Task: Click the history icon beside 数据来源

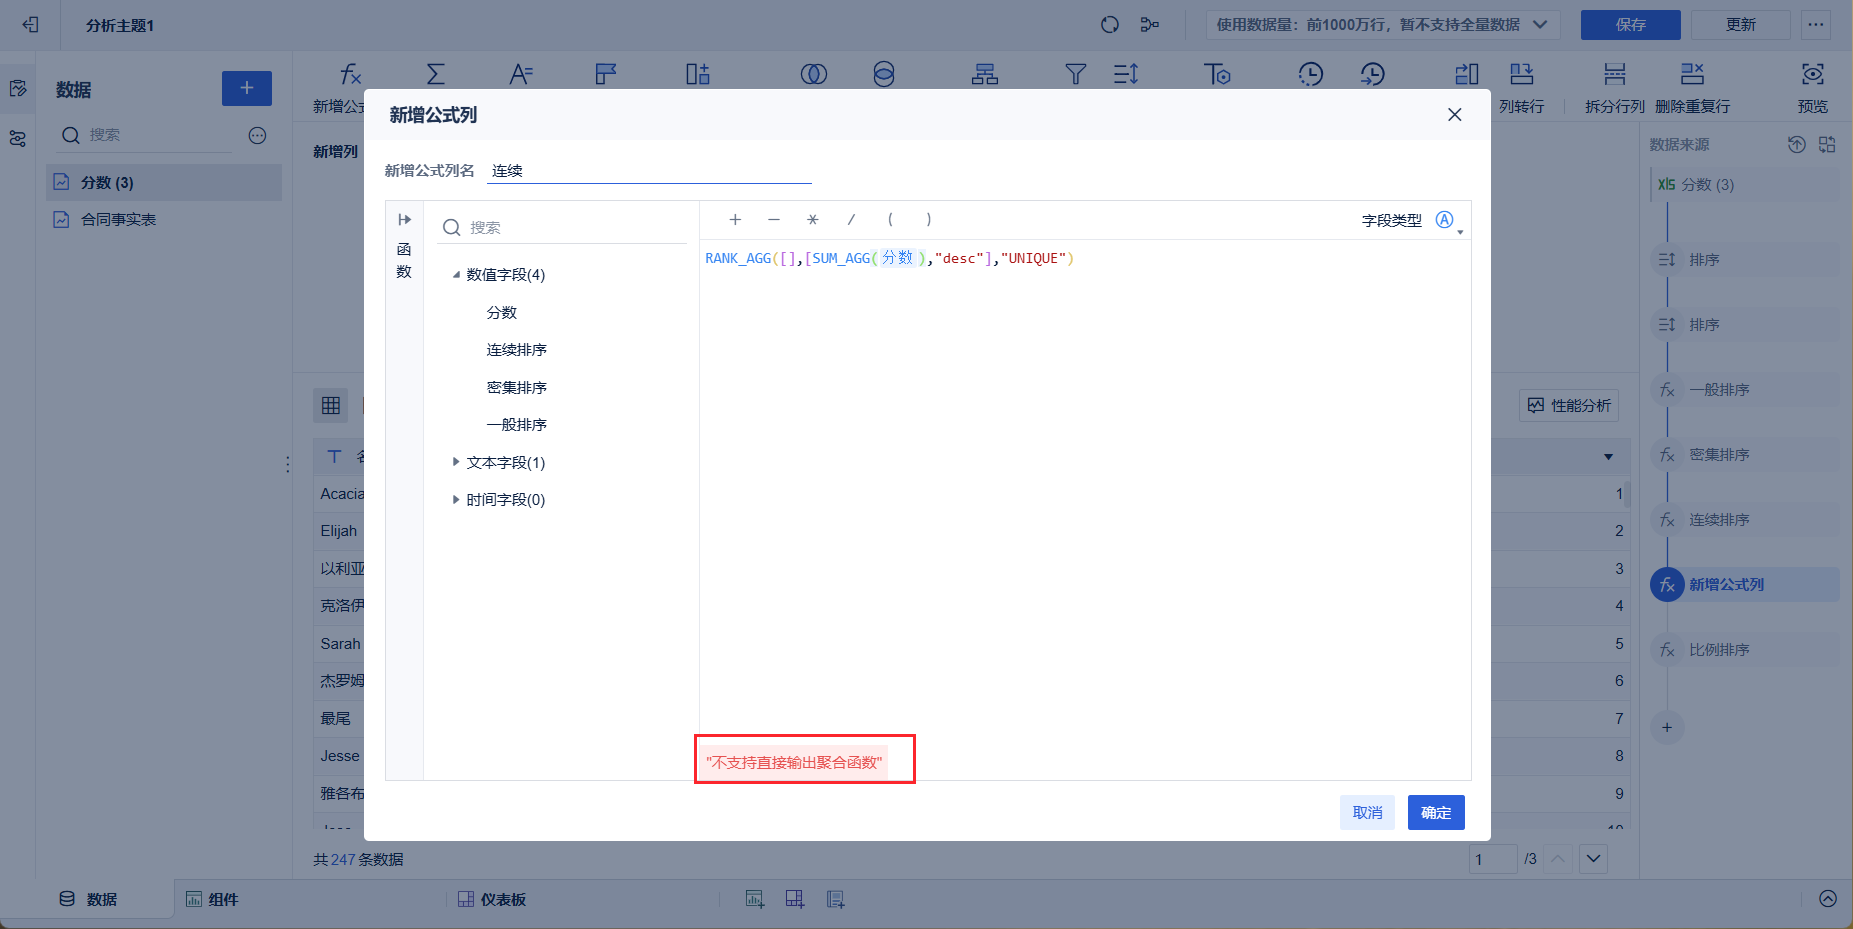Action: tap(1797, 145)
